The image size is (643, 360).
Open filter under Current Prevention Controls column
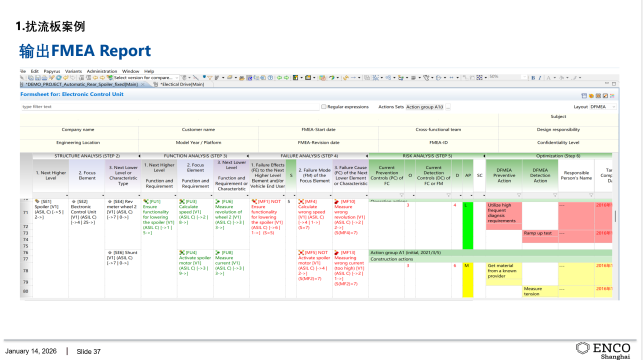[x=402, y=195]
